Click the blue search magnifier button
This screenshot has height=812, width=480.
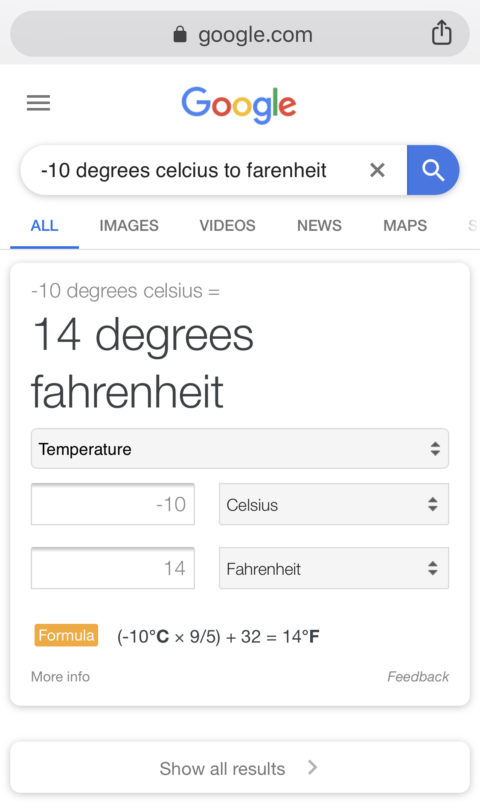(433, 170)
